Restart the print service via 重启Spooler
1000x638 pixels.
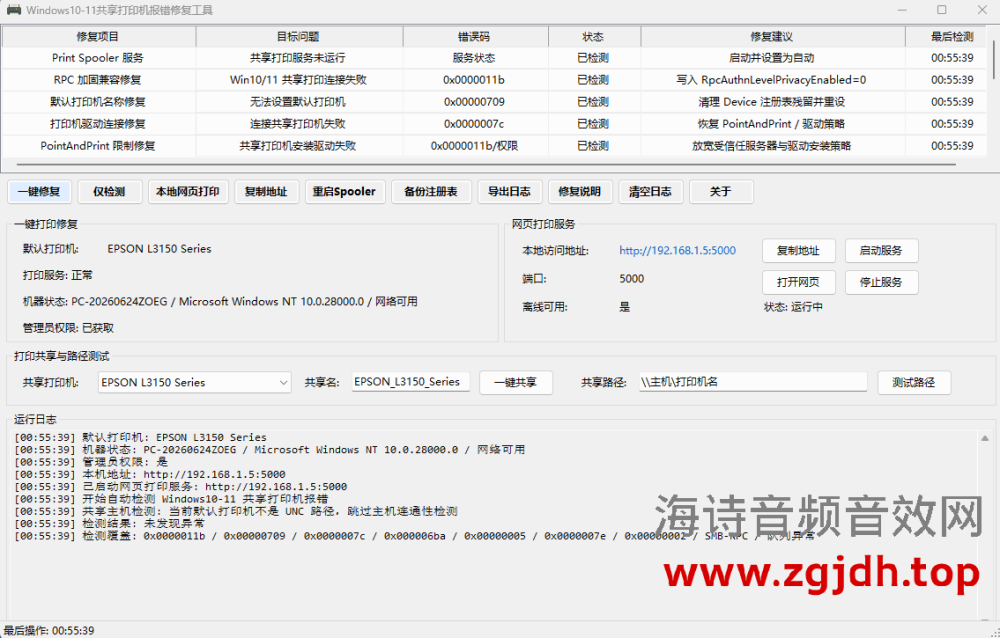[x=344, y=191]
